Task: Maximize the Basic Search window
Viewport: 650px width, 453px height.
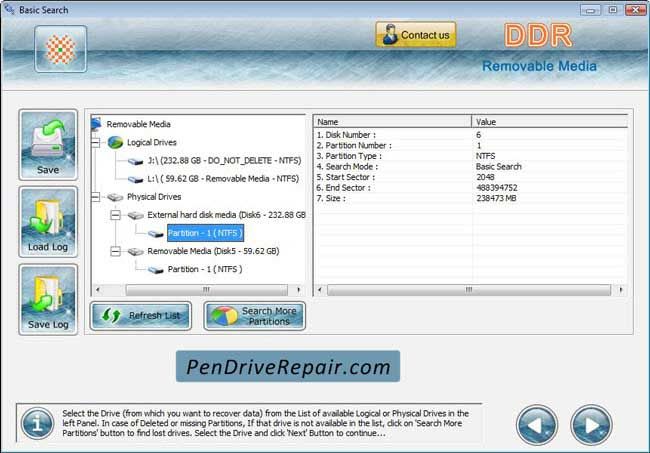Action: point(613,10)
